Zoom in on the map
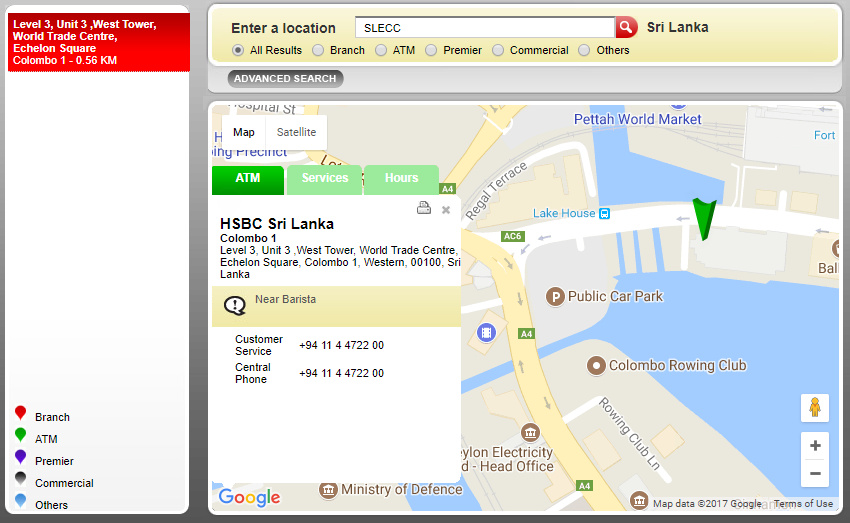850x523 pixels. point(815,446)
